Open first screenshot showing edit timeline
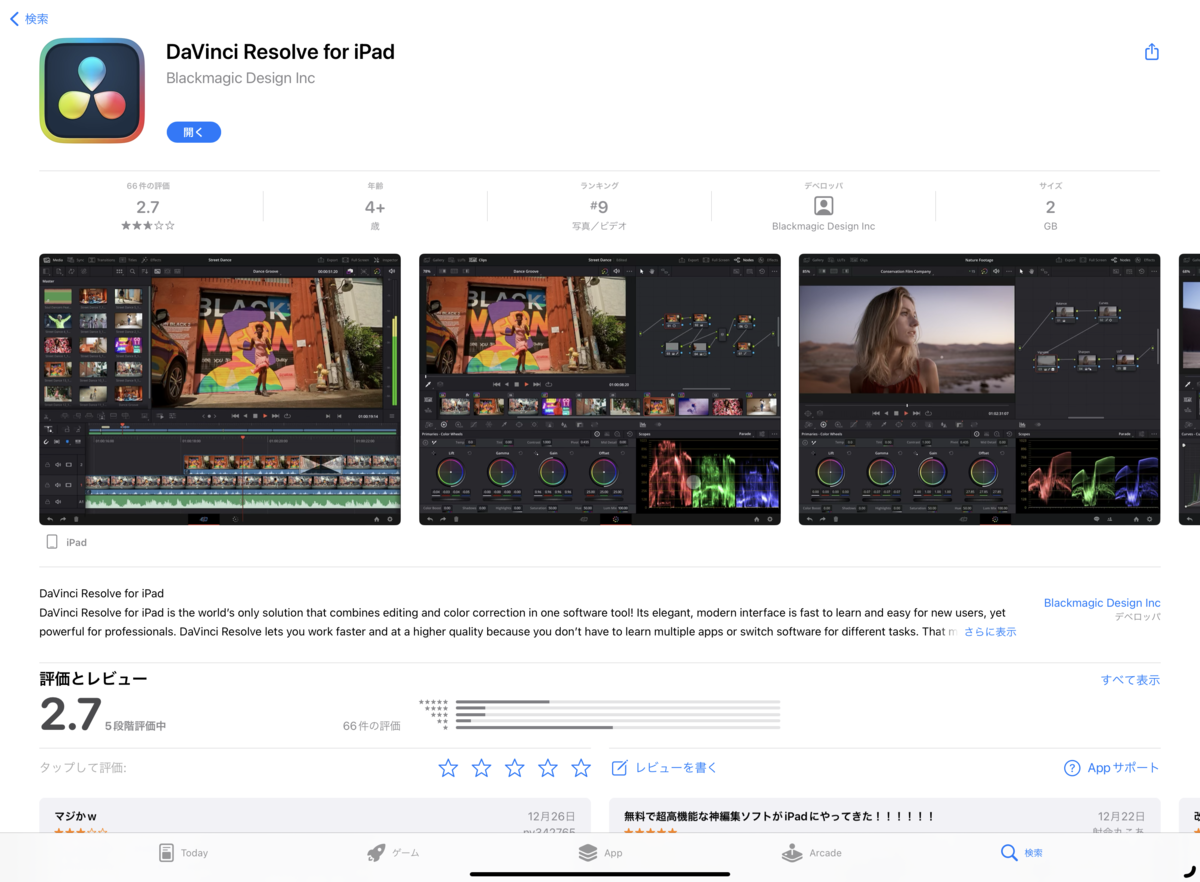1200x882 pixels. tap(220, 389)
